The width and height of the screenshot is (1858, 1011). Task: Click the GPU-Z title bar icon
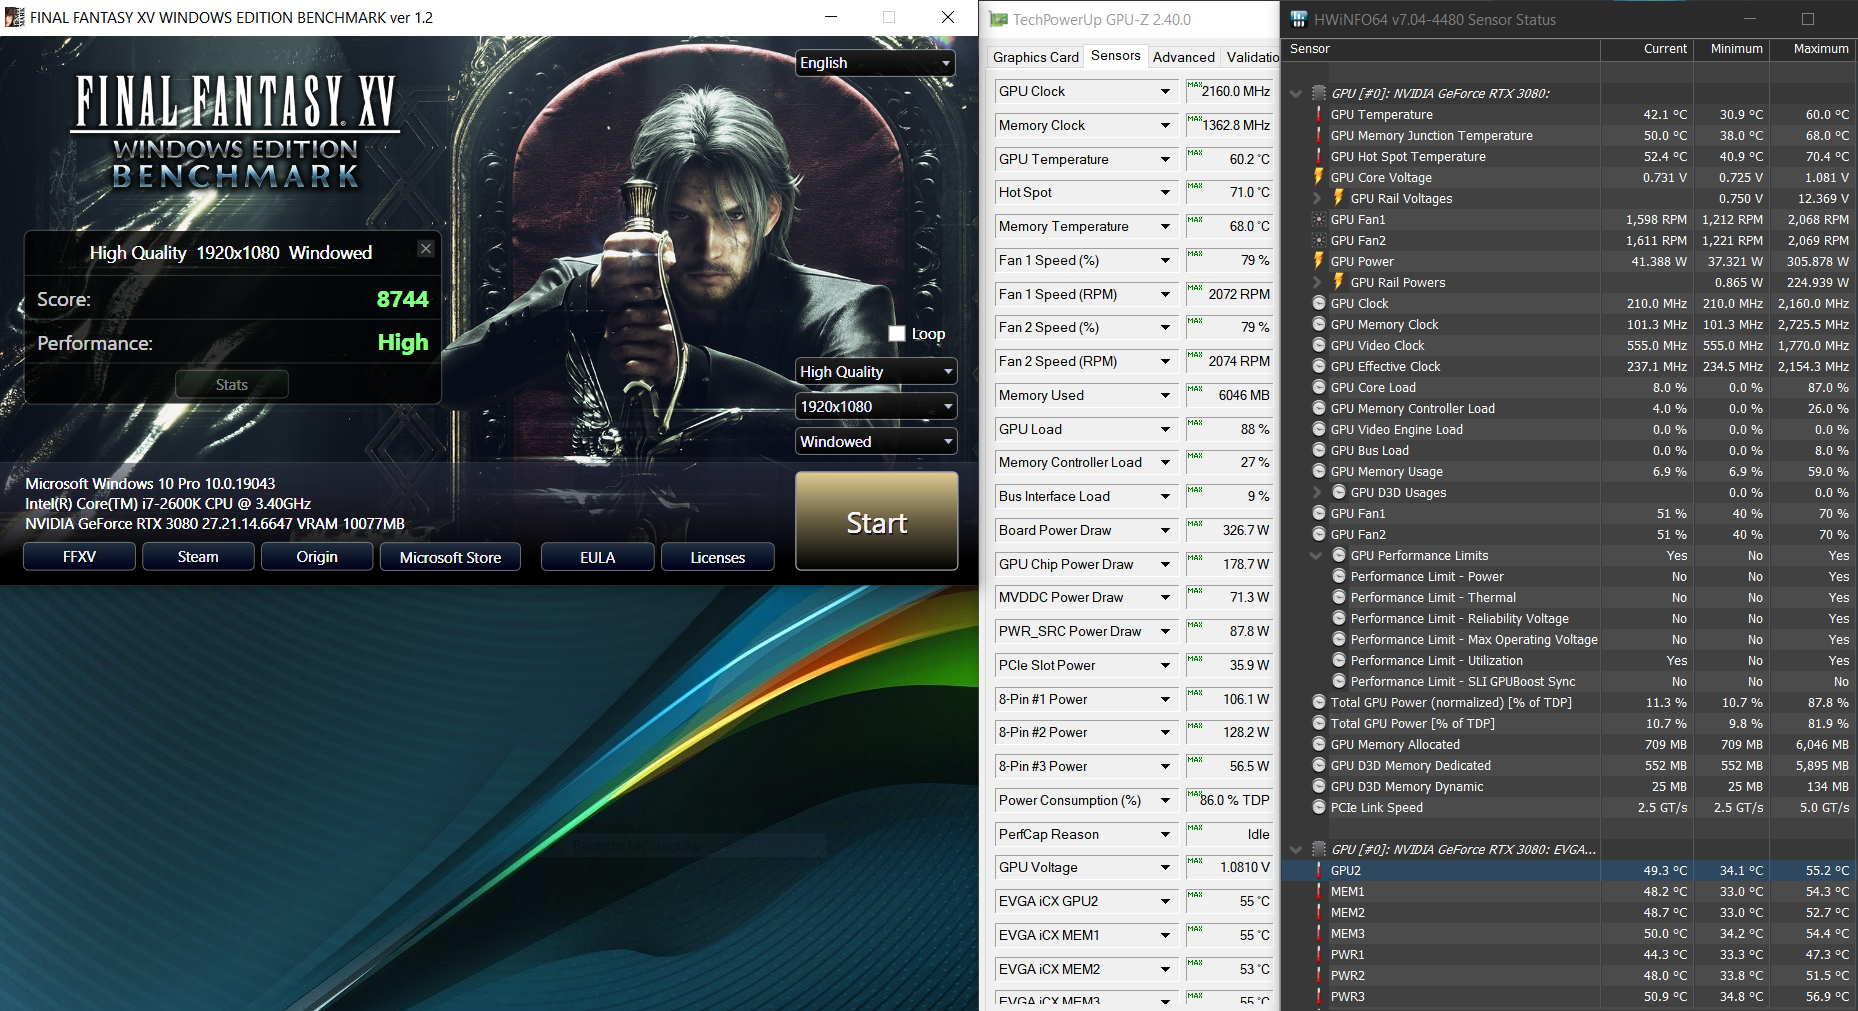point(998,19)
